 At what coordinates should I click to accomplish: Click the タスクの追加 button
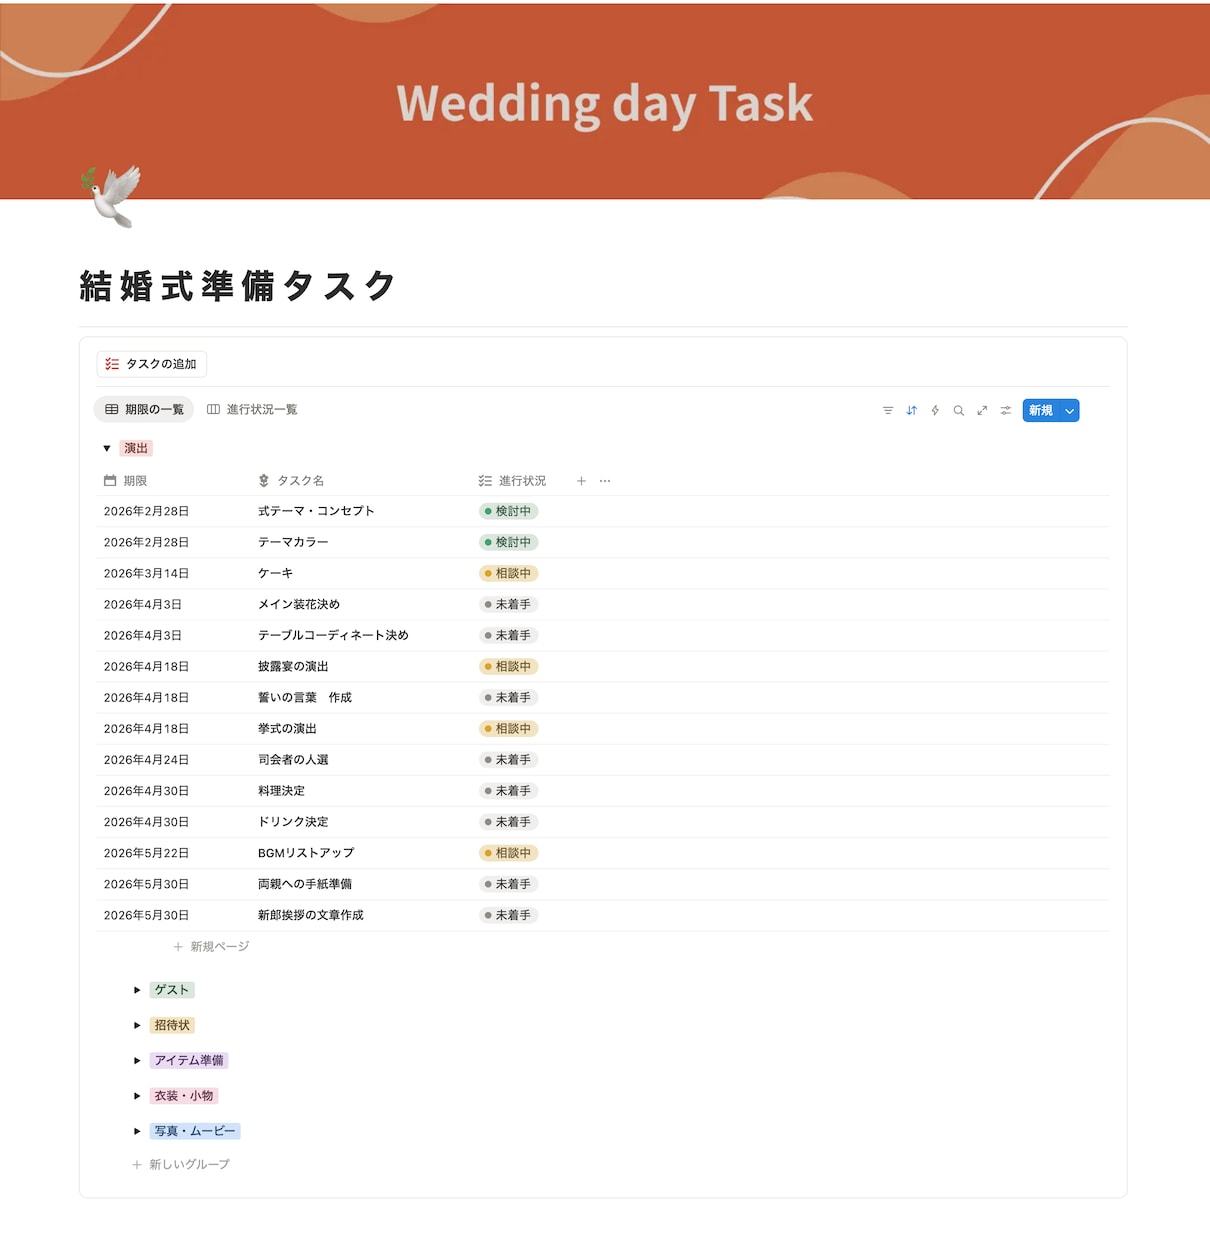(x=151, y=364)
